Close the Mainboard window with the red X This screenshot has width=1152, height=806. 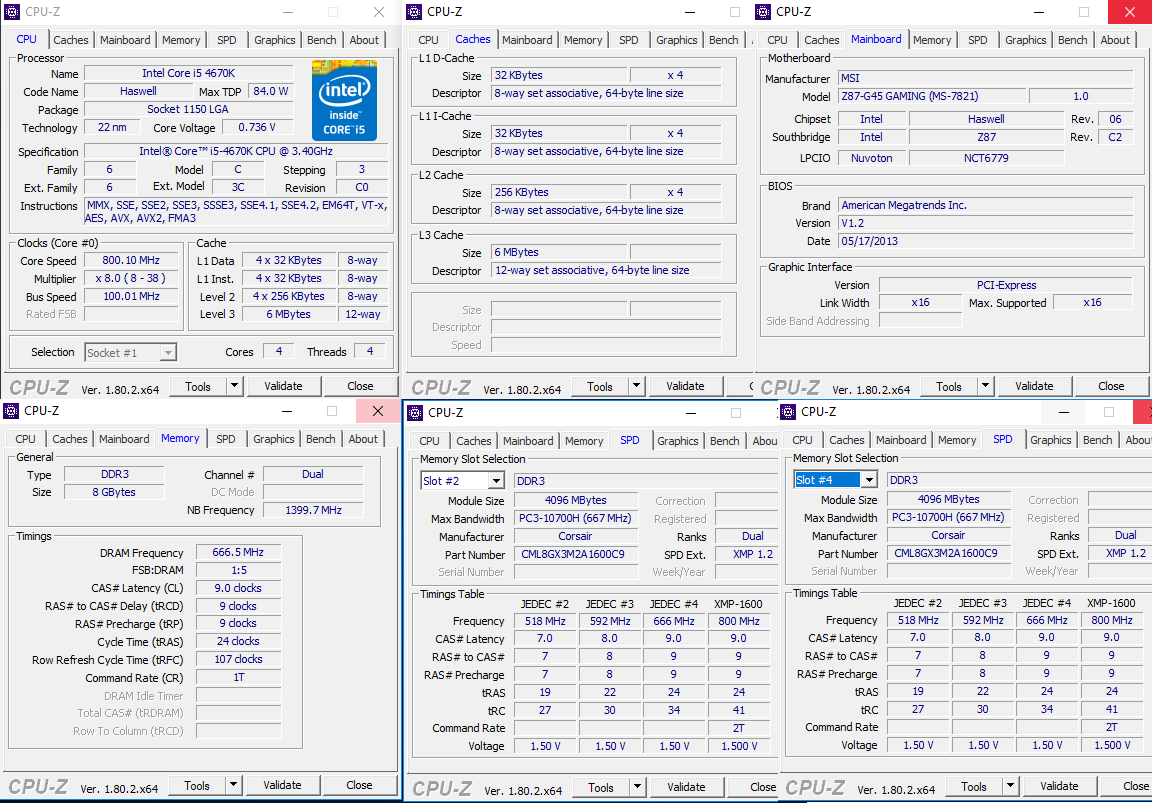[1130, 12]
